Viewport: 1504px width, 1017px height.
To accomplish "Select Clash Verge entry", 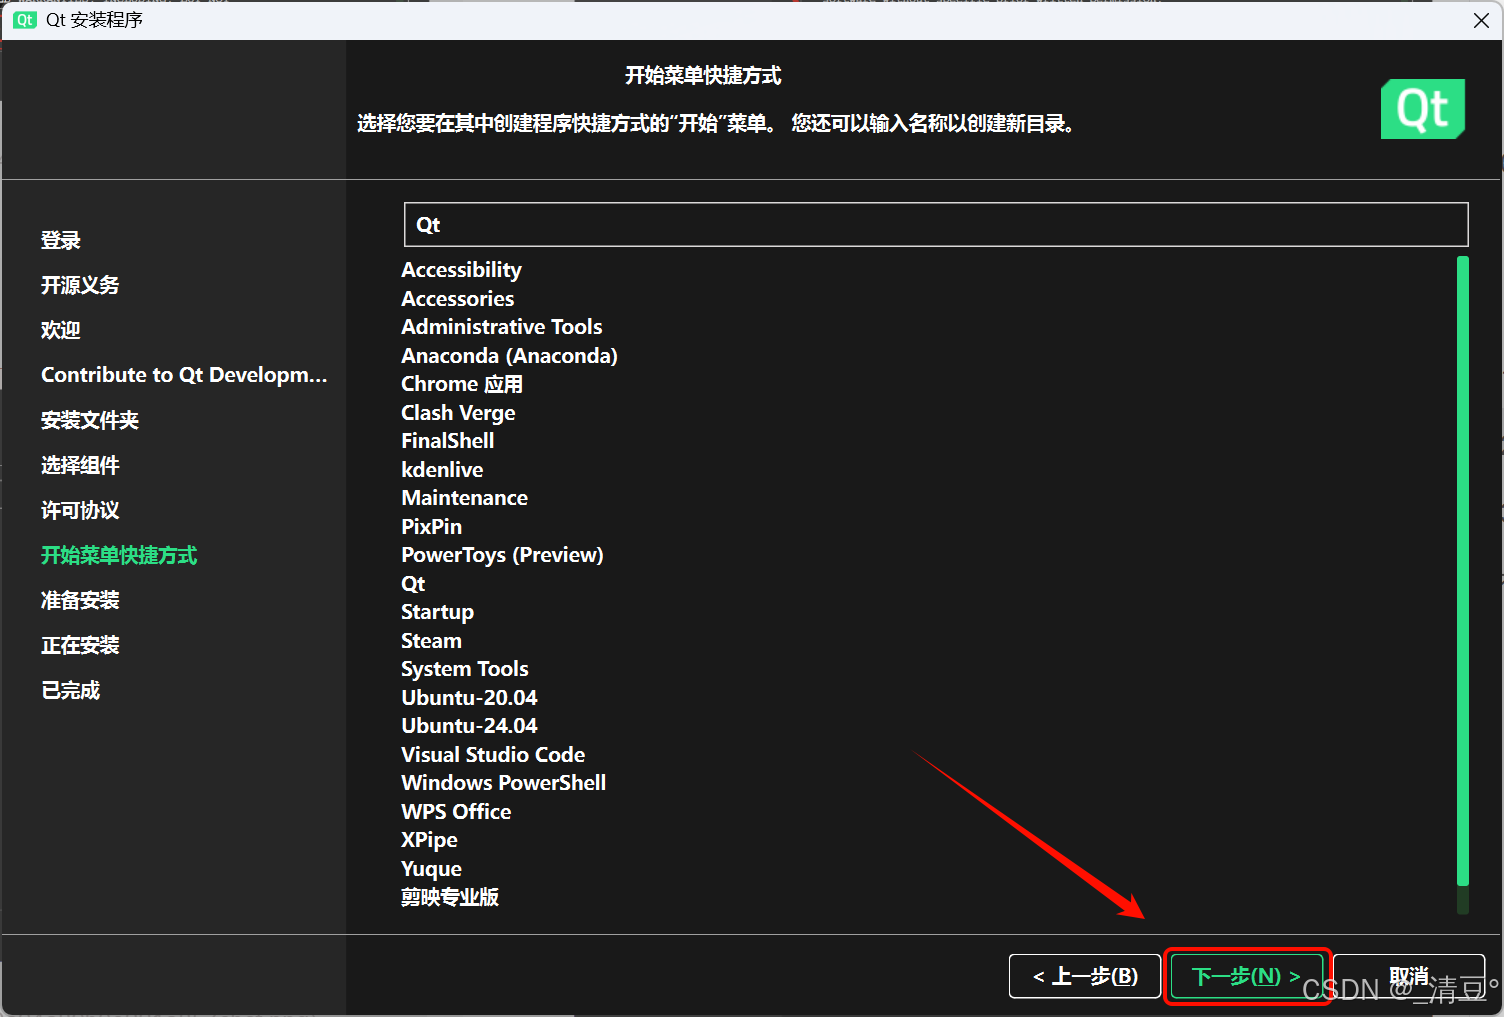I will click(458, 413).
